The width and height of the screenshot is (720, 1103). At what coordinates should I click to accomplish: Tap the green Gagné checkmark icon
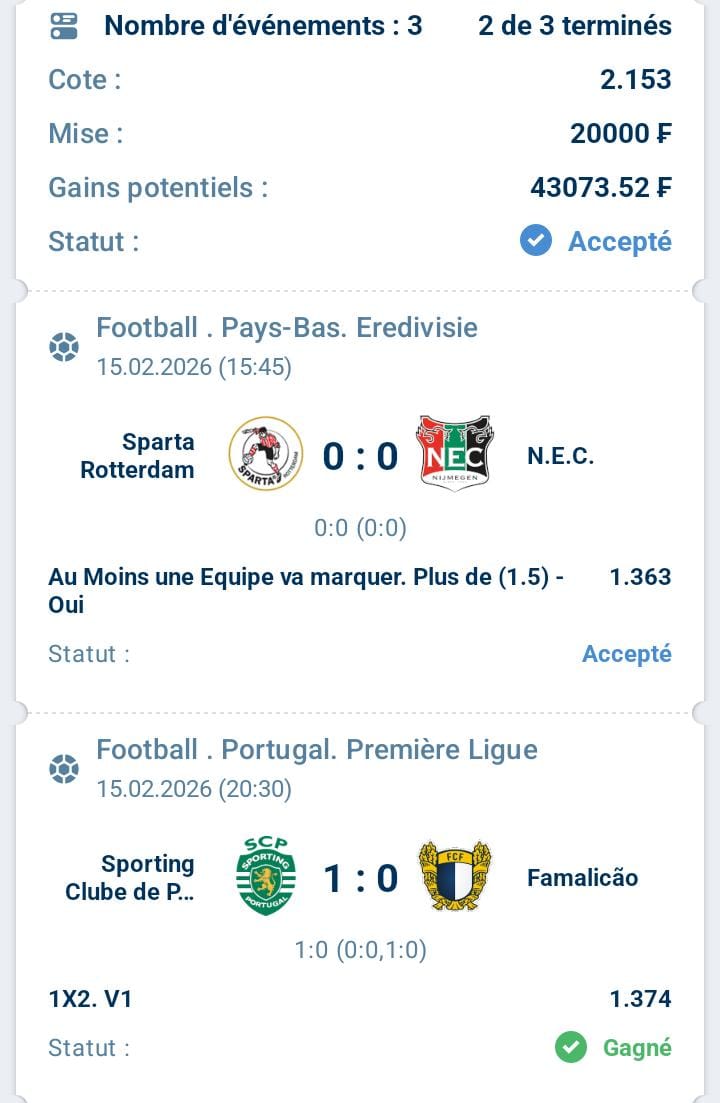click(x=571, y=1048)
